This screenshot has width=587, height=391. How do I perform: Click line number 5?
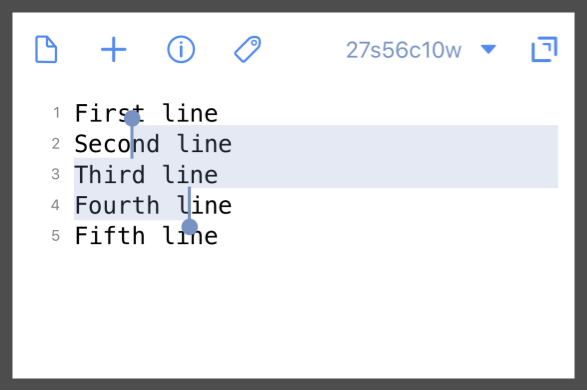[56, 236]
